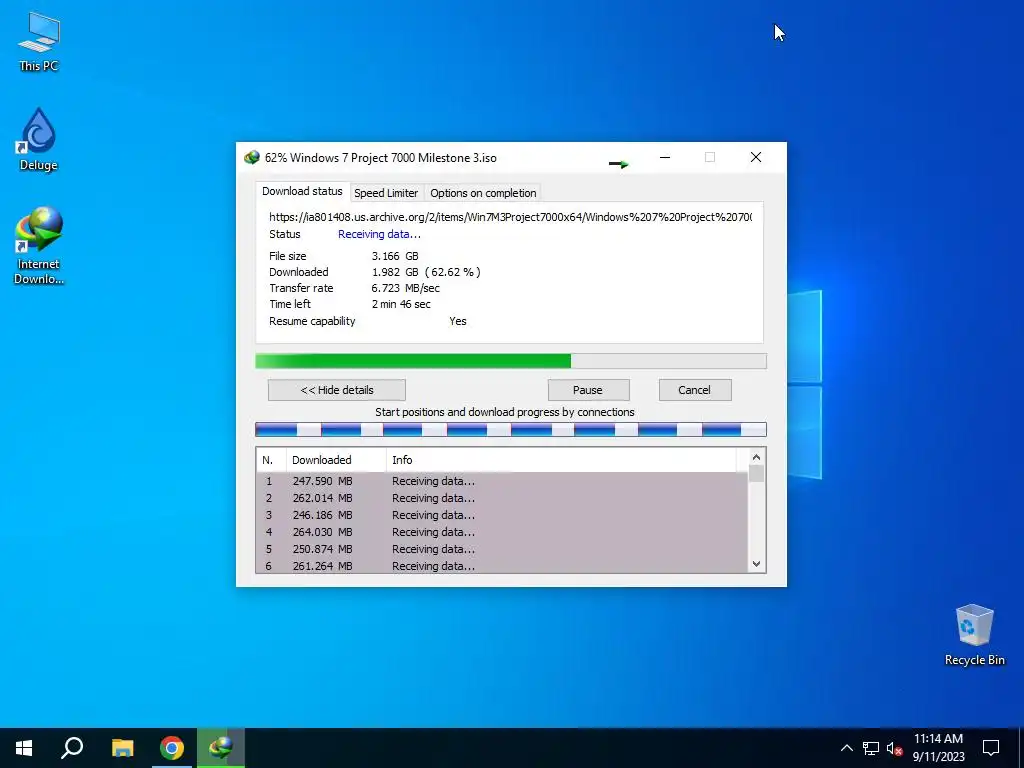
Task: Select connection row 1 with 247.590 MB
Action: [502, 481]
